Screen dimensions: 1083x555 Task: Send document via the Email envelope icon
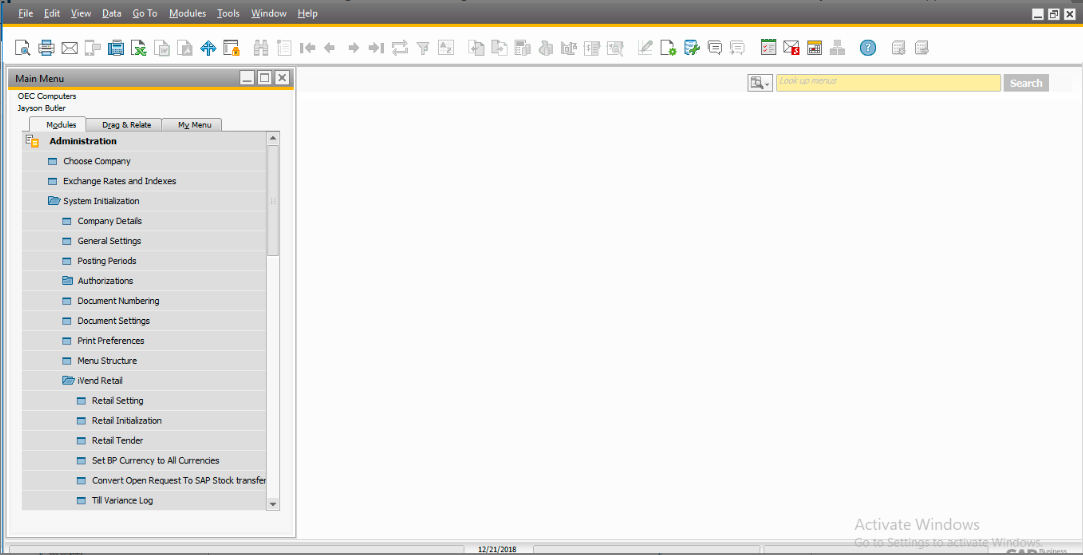click(x=70, y=48)
